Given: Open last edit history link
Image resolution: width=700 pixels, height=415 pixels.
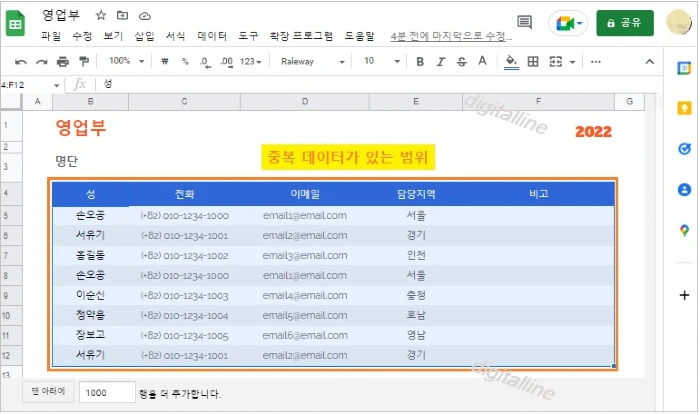Looking at the screenshot, I should (451, 37).
